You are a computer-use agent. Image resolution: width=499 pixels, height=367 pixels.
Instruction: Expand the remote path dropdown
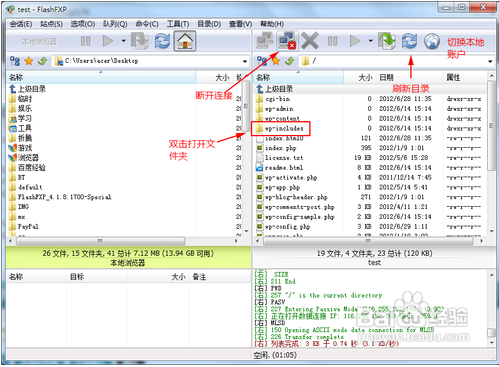click(490, 61)
